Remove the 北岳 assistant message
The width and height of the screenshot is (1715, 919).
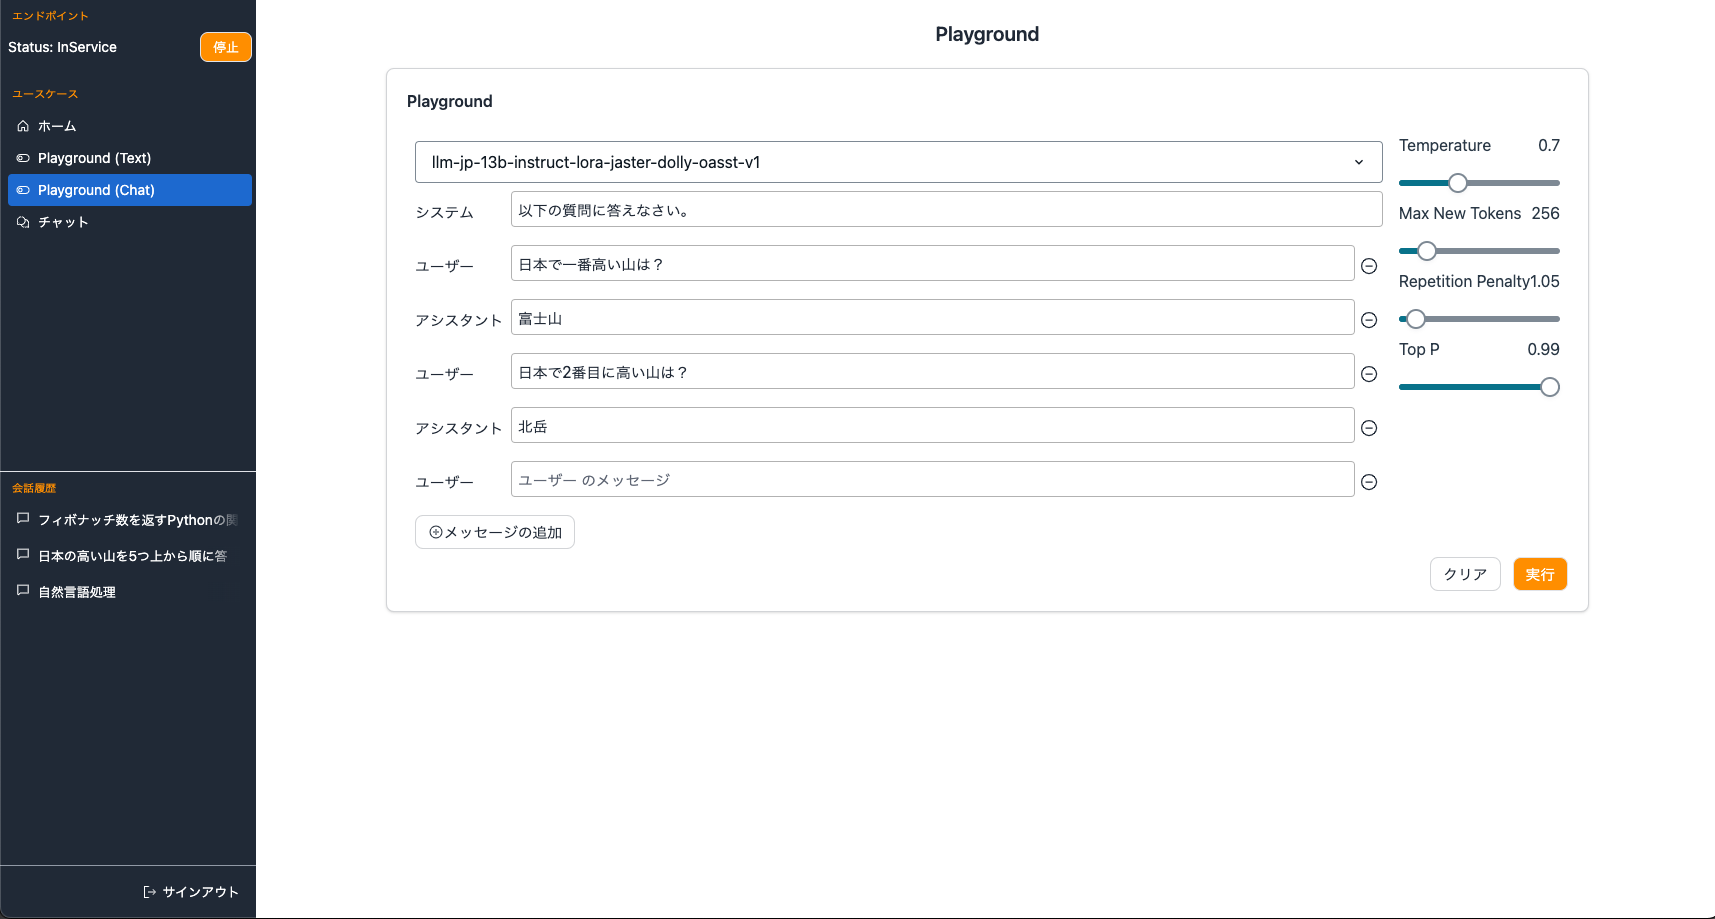1369,428
